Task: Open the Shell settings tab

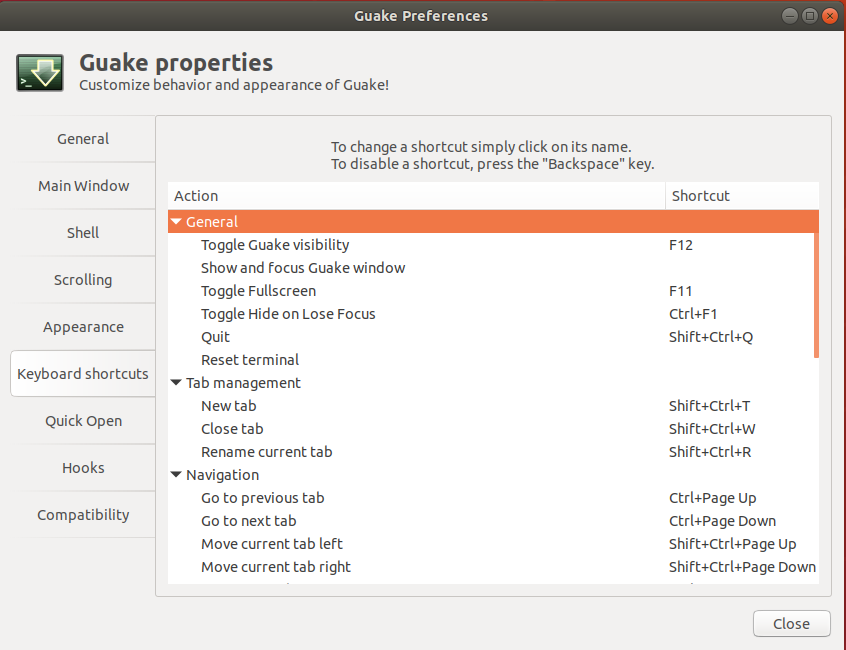Action: point(83,232)
